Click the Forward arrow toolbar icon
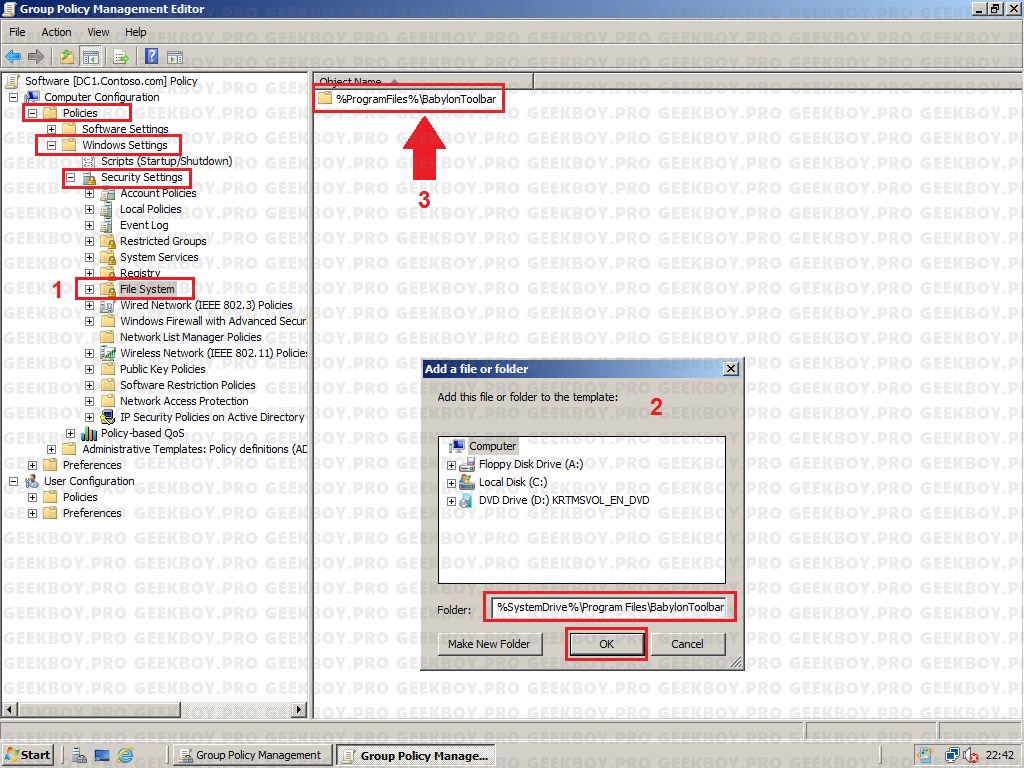Viewport: 1024px width, 768px height. click(36, 57)
